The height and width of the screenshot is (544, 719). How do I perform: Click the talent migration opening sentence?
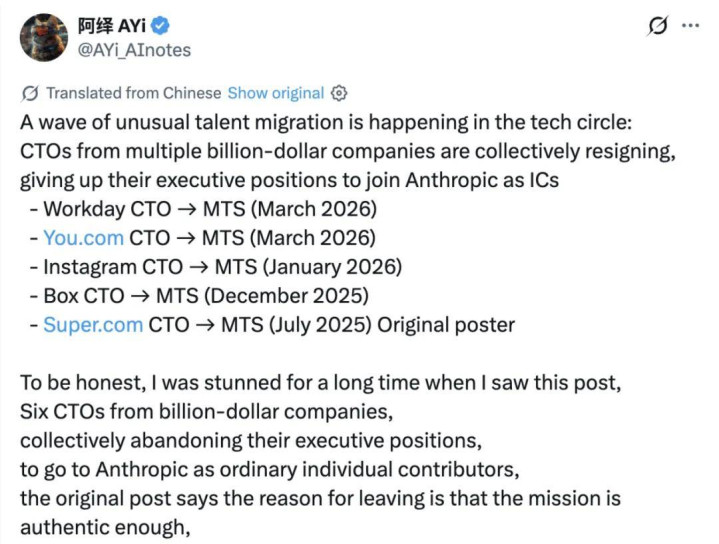[x=326, y=122]
